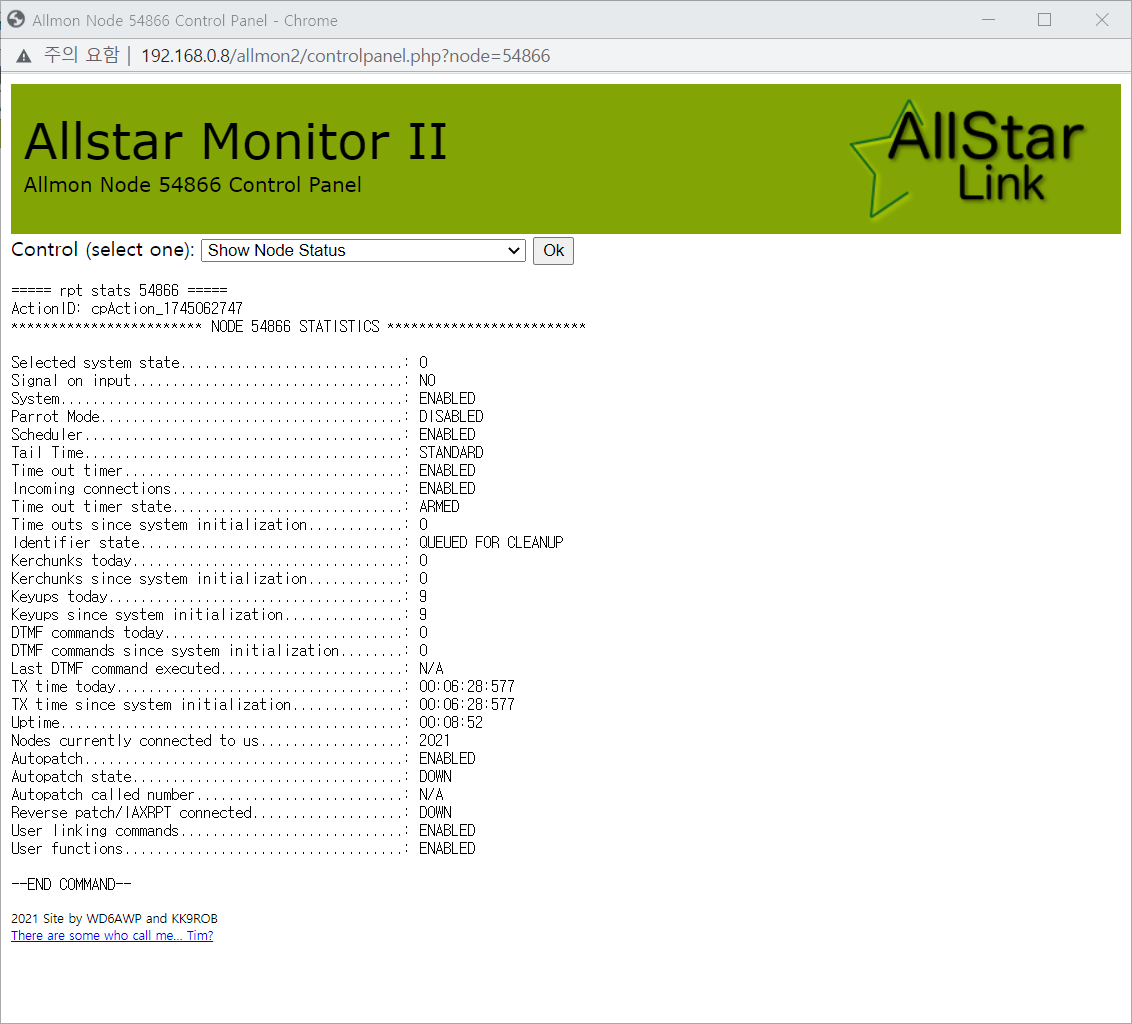Click the 'QUEUED FOR CLEANUP' identifier state value
The height and width of the screenshot is (1024, 1132).
point(491,542)
